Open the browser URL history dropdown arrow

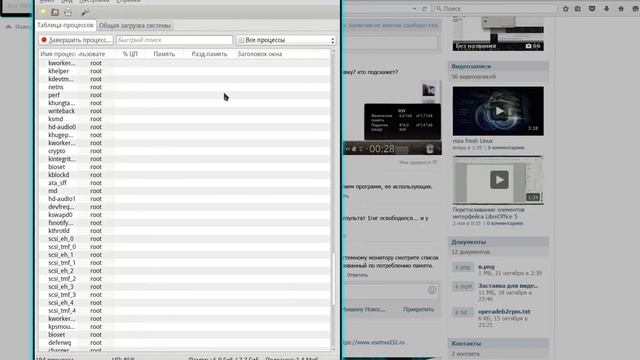coord(414,9)
